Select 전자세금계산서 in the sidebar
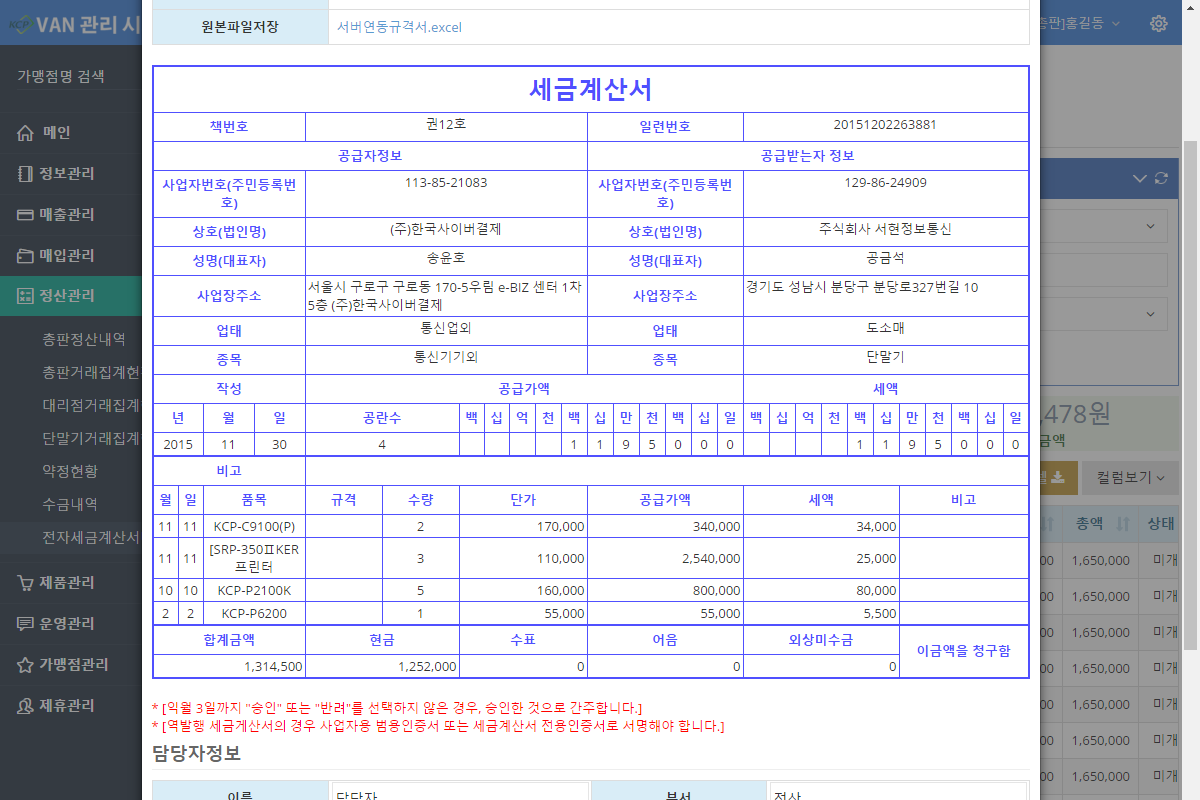Screen dimensions: 1200x800 click(x=91, y=537)
